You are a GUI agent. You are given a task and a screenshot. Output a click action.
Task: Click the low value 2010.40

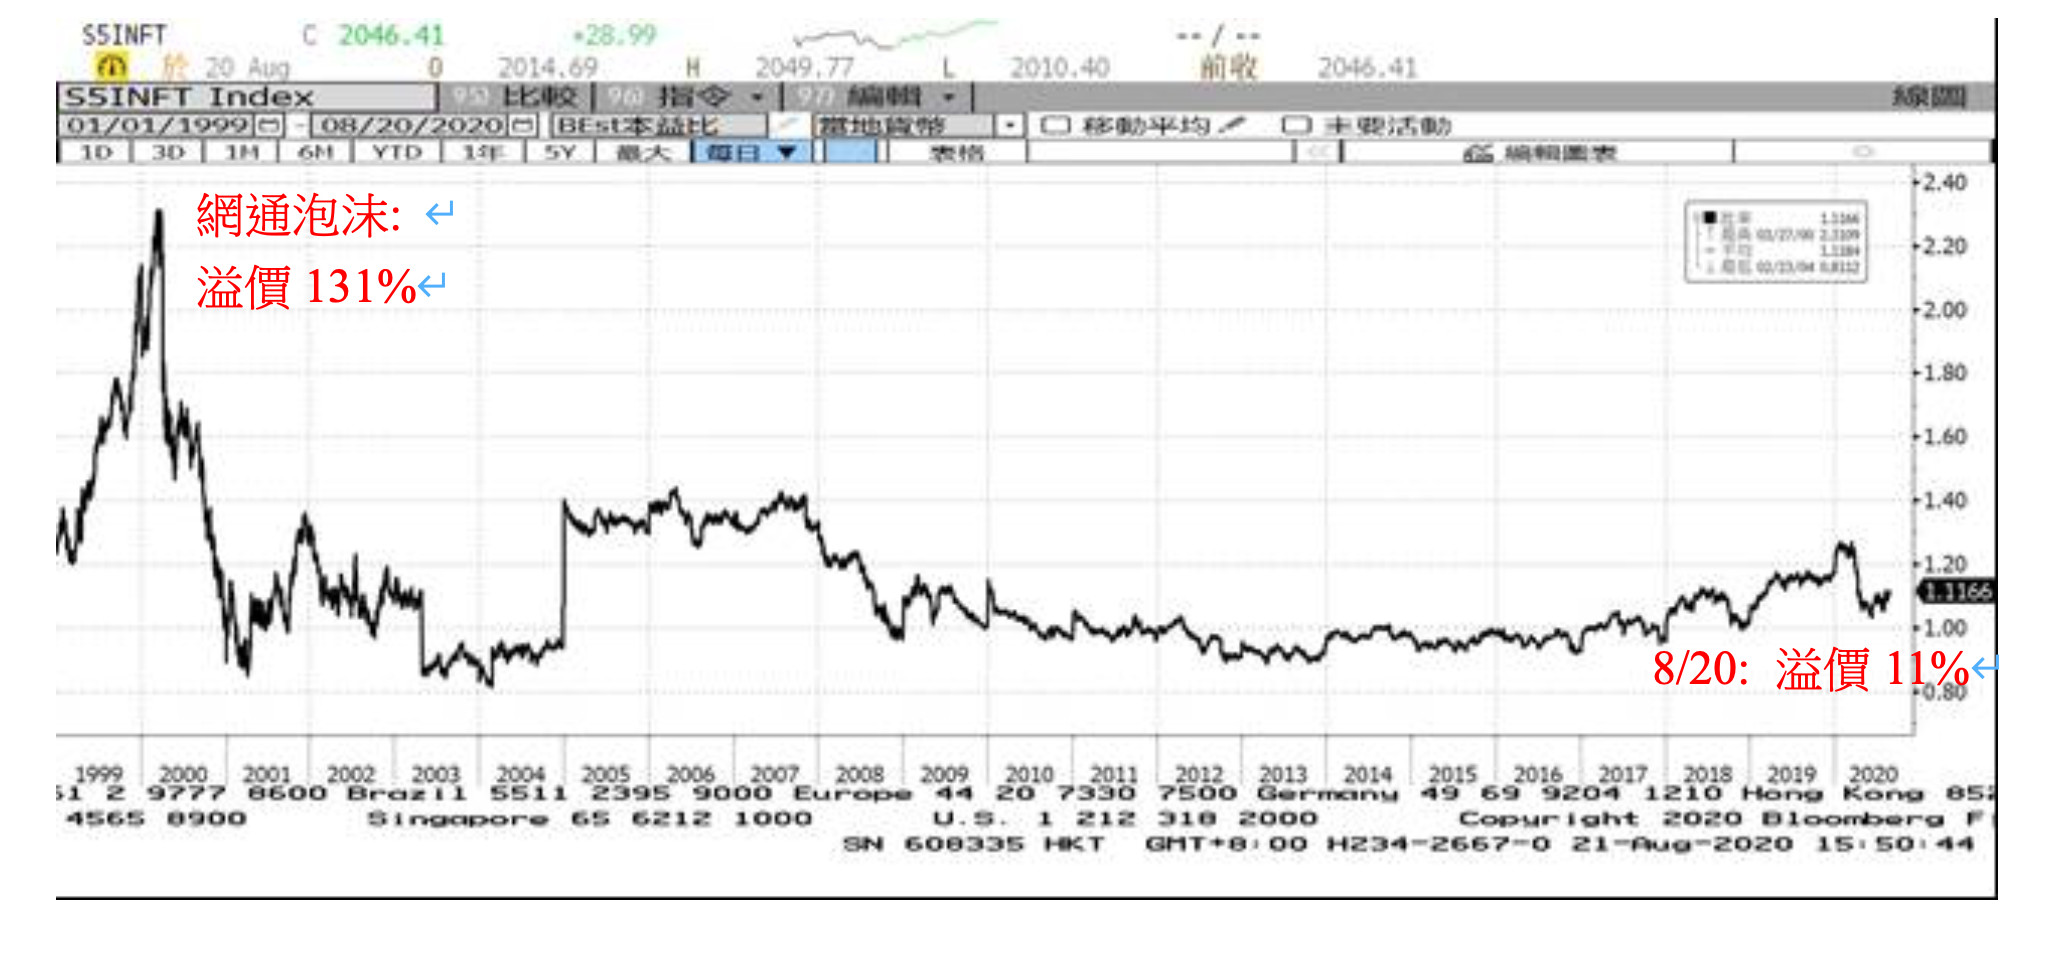tap(1059, 68)
